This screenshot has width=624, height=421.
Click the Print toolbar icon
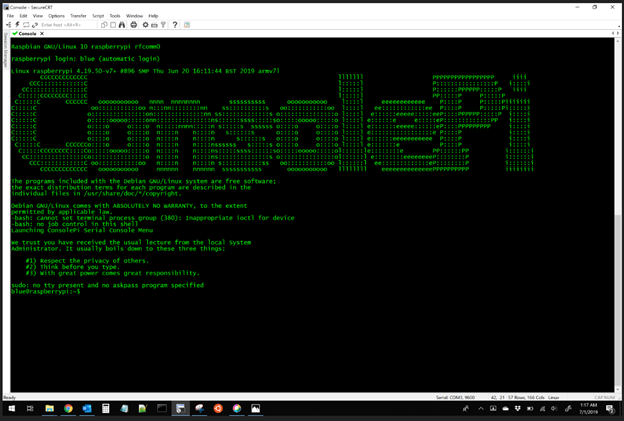click(134, 25)
